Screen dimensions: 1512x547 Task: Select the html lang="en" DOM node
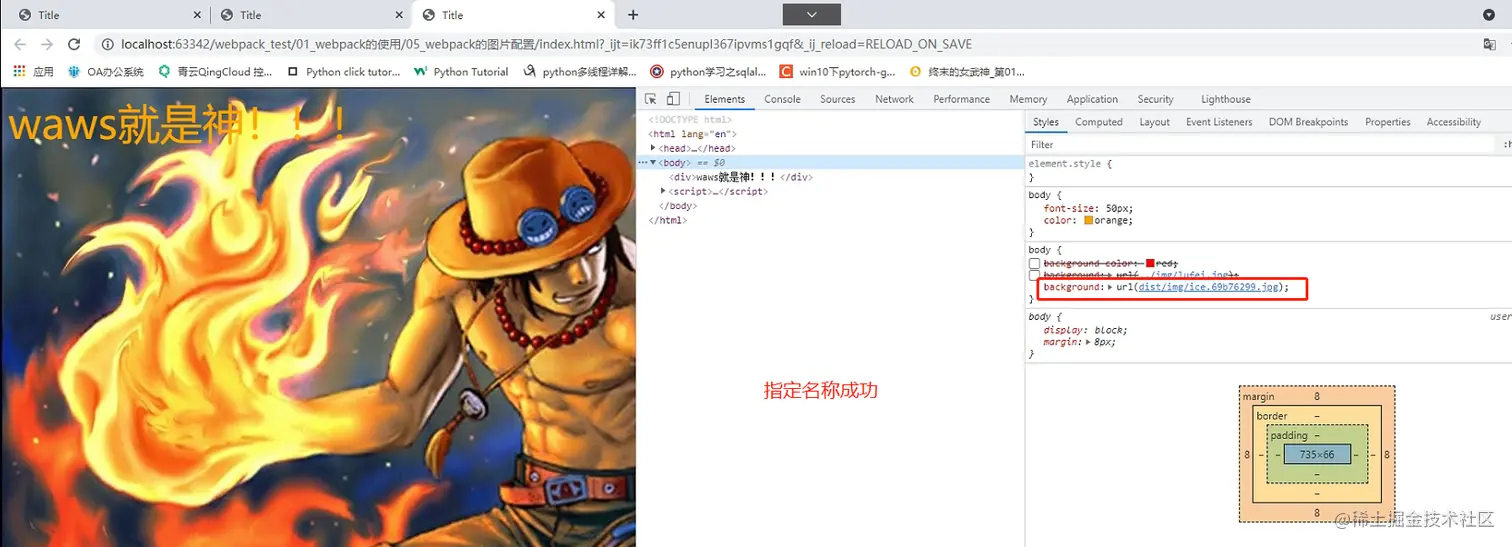tap(693, 134)
